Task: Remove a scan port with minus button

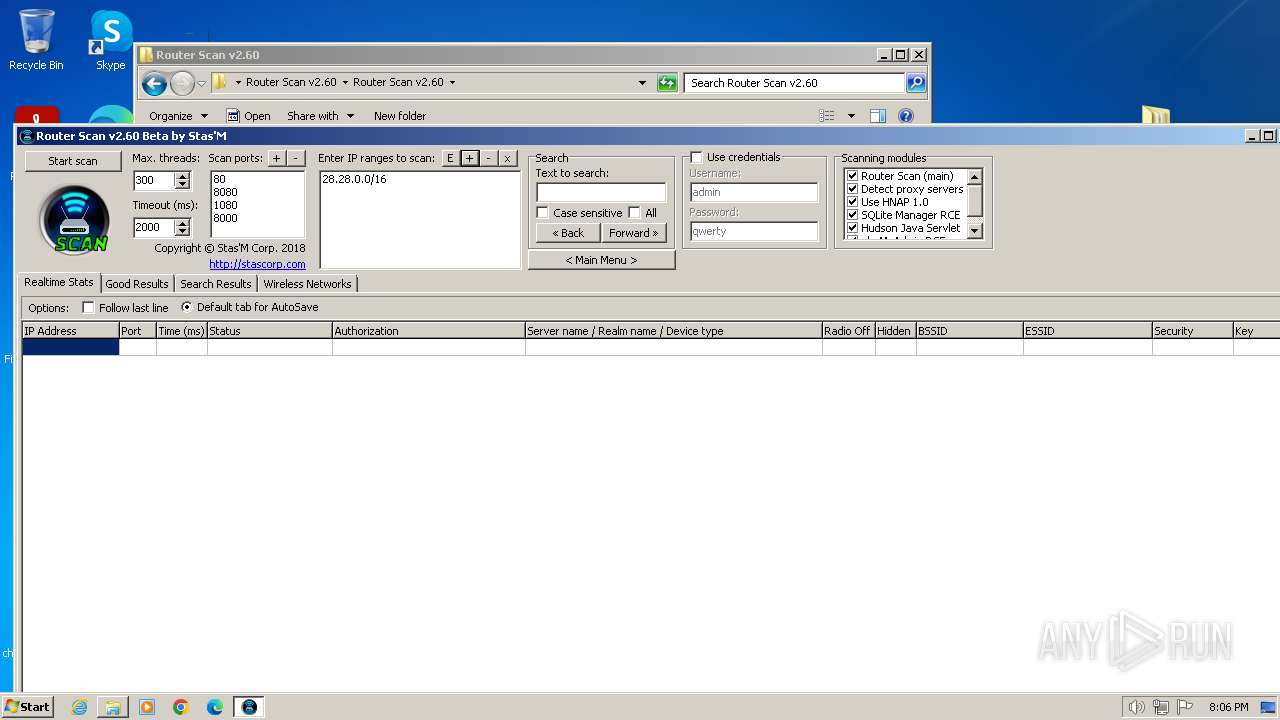Action: coord(295,158)
